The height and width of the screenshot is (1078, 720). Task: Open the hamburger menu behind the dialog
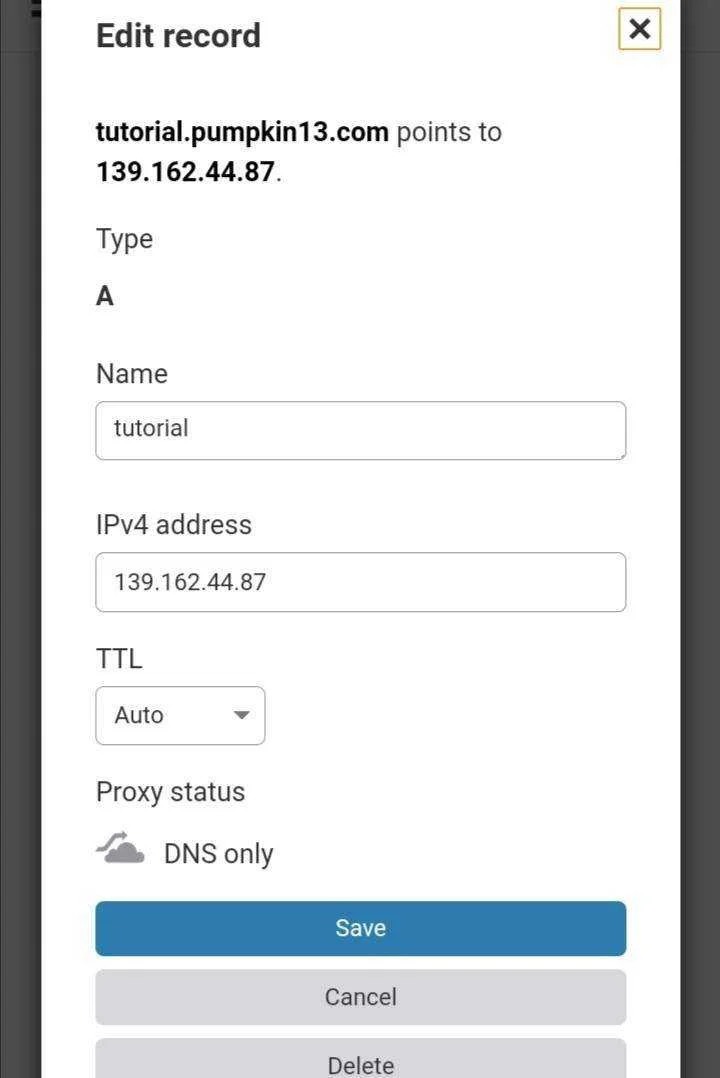36,10
